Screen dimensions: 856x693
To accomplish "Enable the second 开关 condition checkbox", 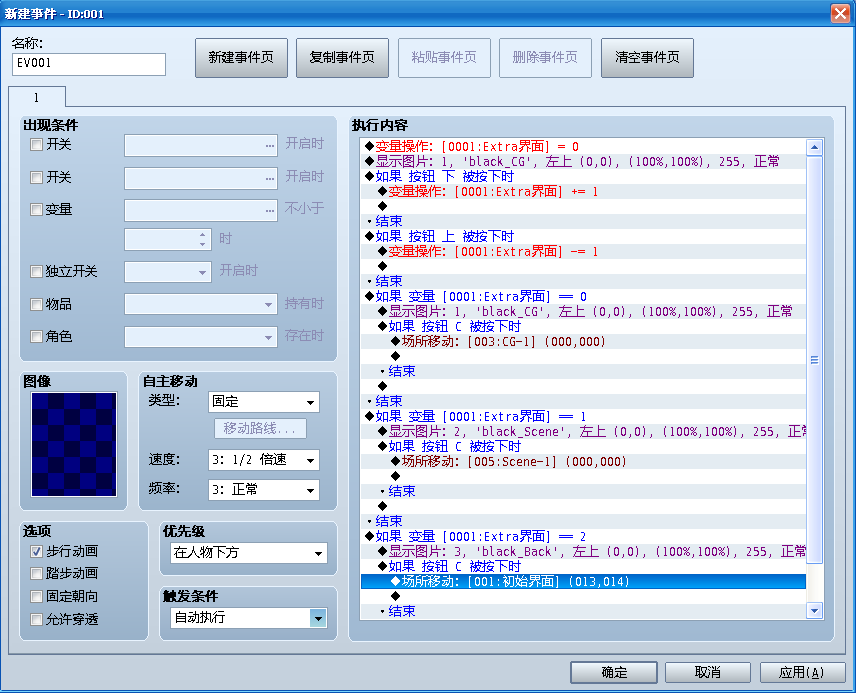I will click(37, 177).
